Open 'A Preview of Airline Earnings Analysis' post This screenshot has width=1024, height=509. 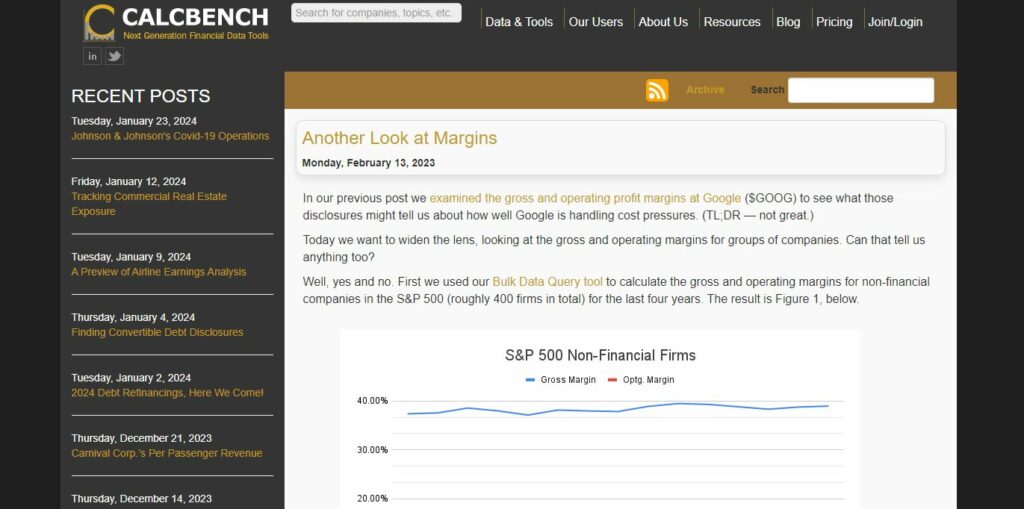tap(159, 272)
